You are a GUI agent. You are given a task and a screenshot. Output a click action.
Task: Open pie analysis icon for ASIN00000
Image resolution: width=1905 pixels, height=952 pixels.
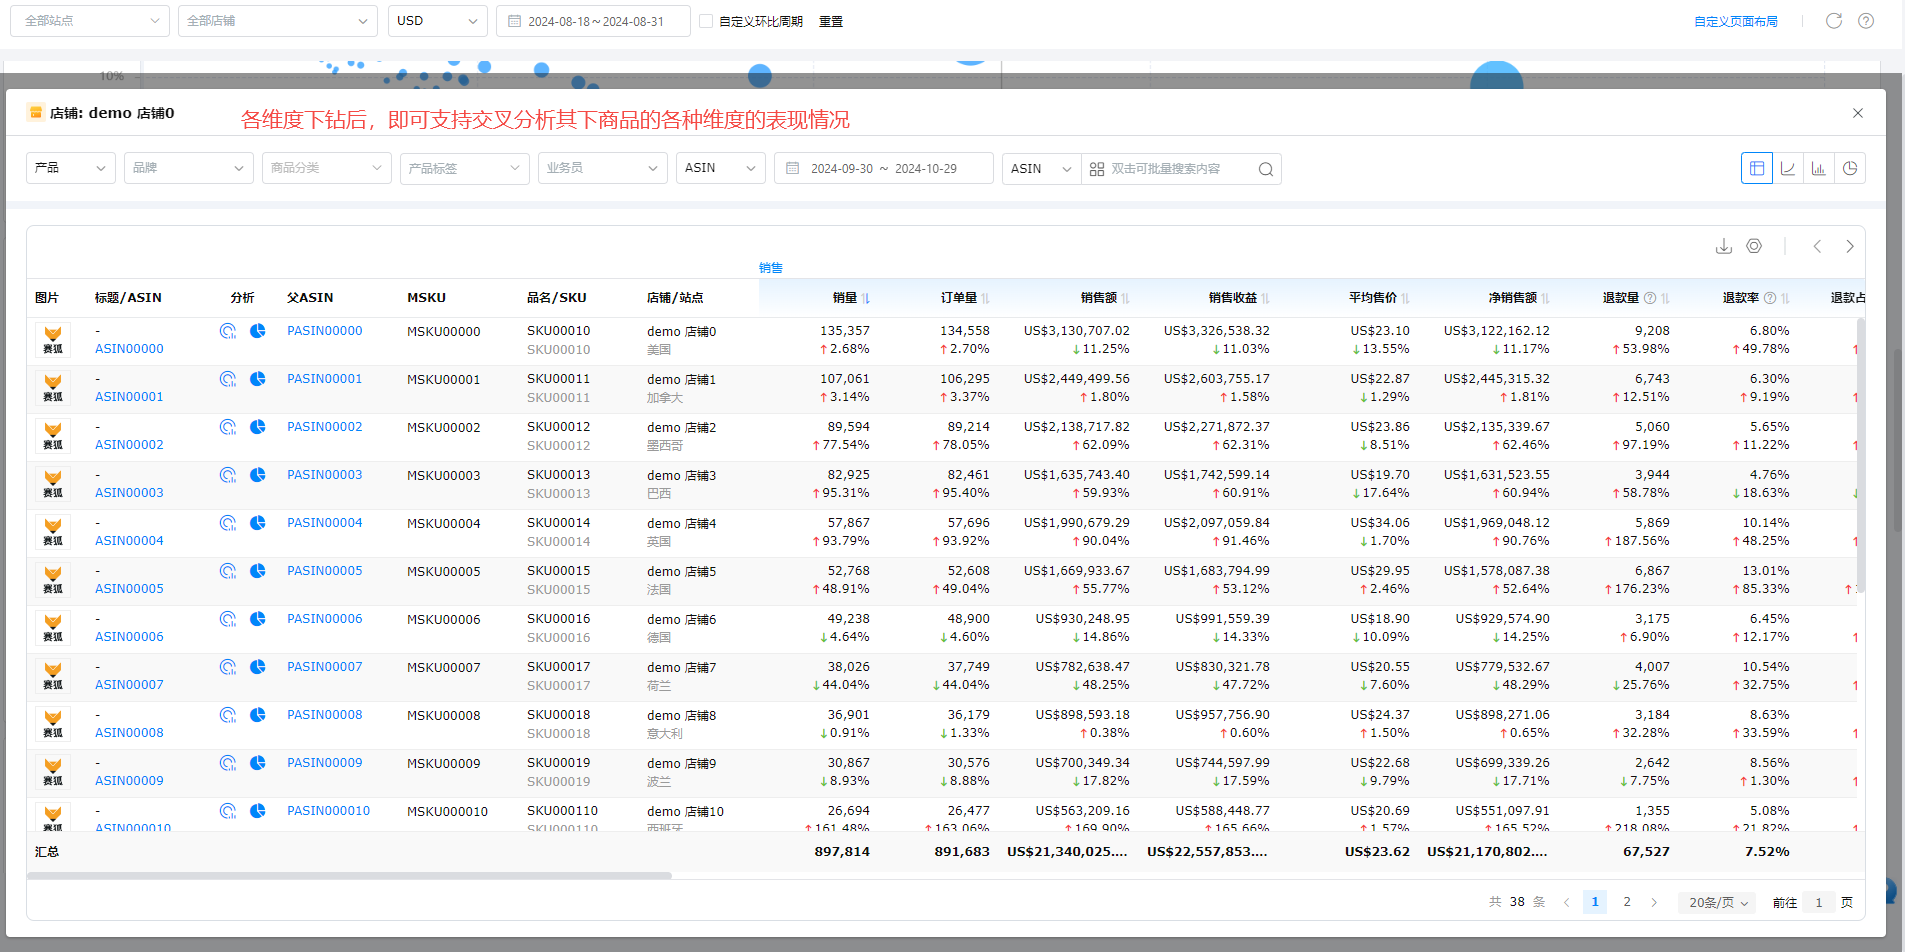(x=258, y=331)
